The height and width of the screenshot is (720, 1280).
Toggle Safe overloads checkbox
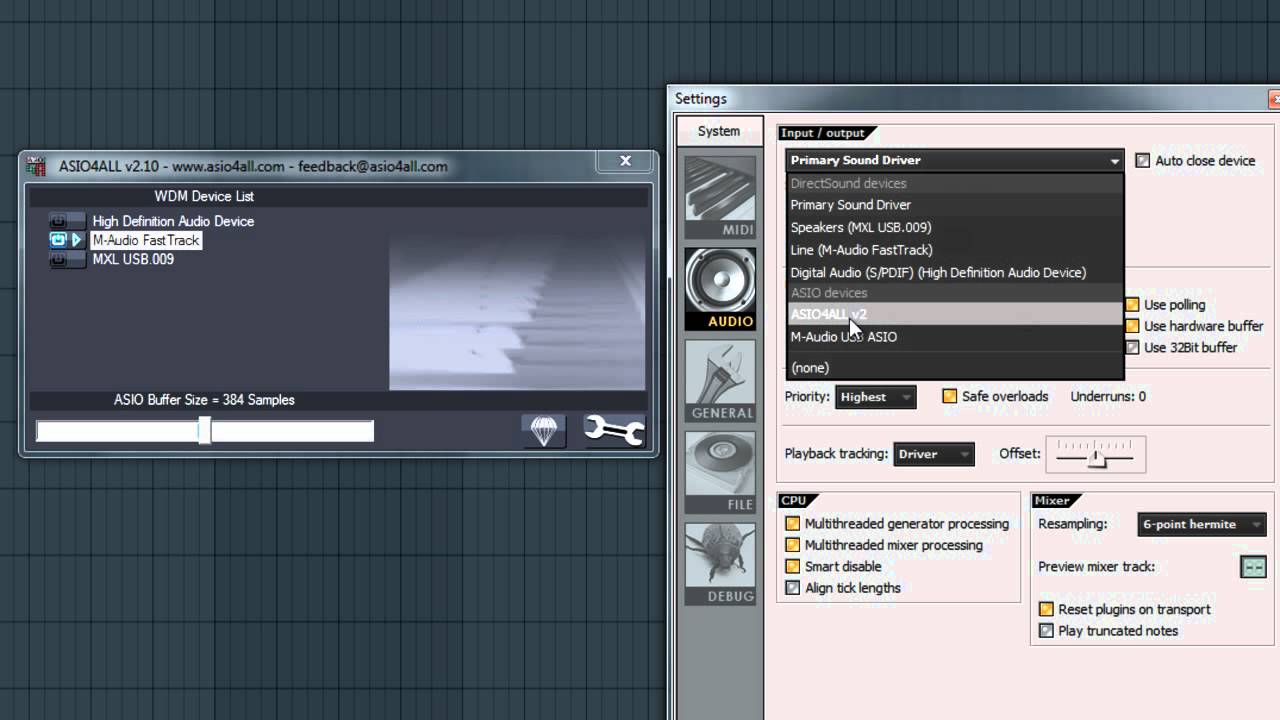coord(950,396)
